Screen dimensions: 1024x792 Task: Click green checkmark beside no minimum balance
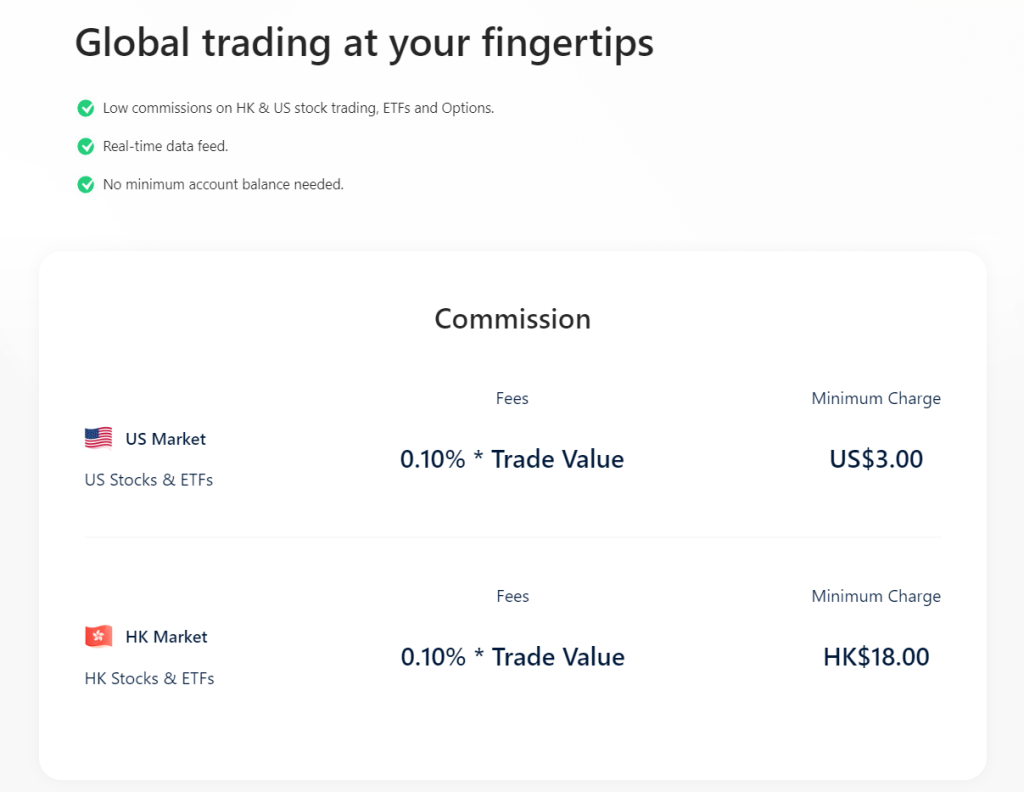(86, 184)
